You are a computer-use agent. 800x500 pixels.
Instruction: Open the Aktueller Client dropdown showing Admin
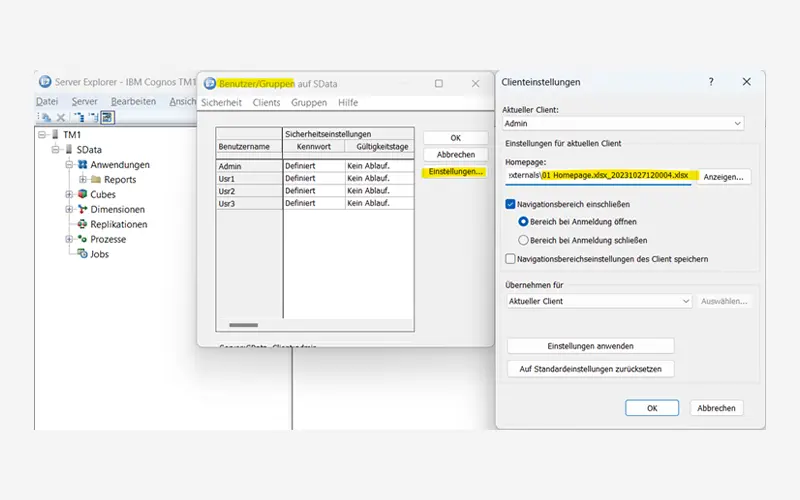623,123
